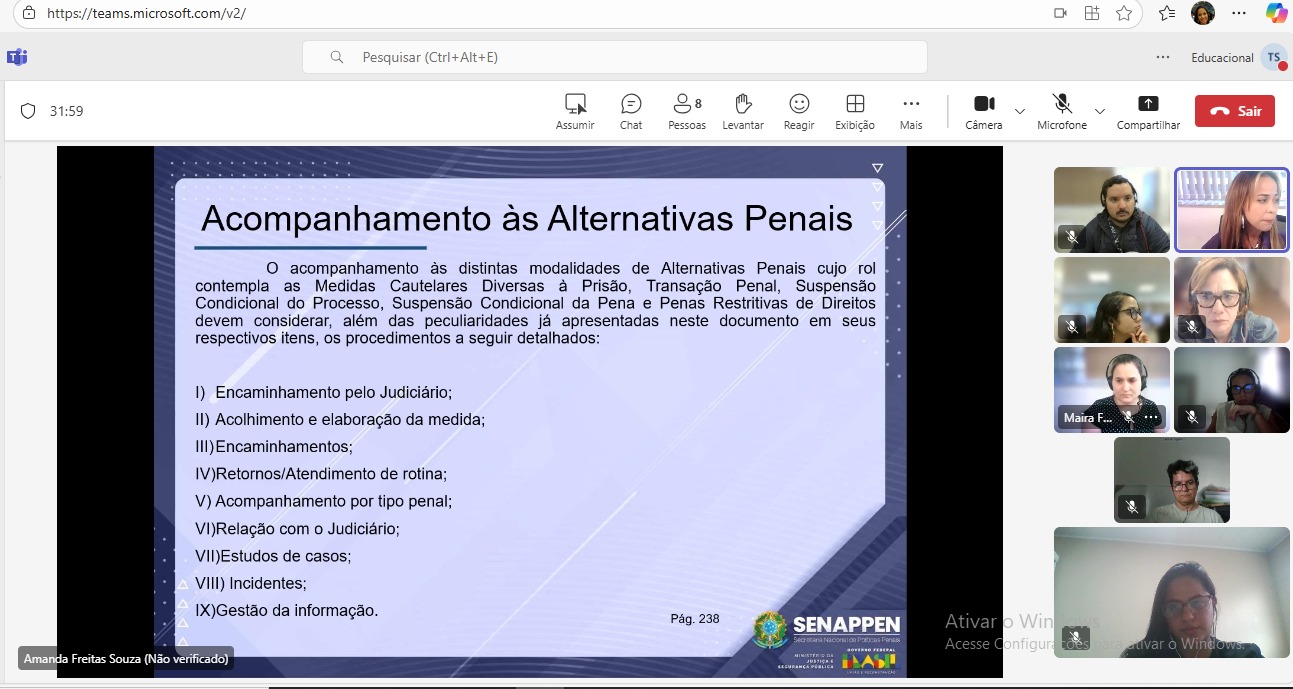Click Assumir to take control

click(x=575, y=111)
